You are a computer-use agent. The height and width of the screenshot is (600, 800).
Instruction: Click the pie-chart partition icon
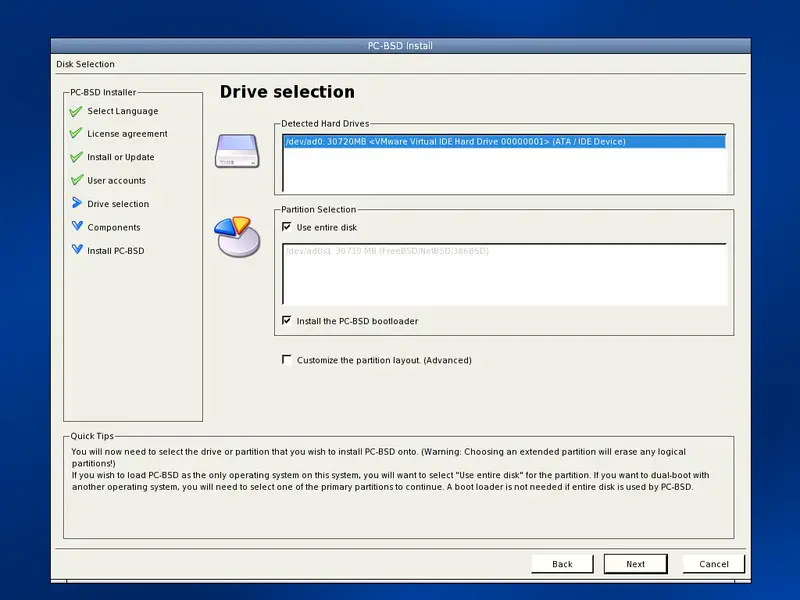[x=237, y=237]
